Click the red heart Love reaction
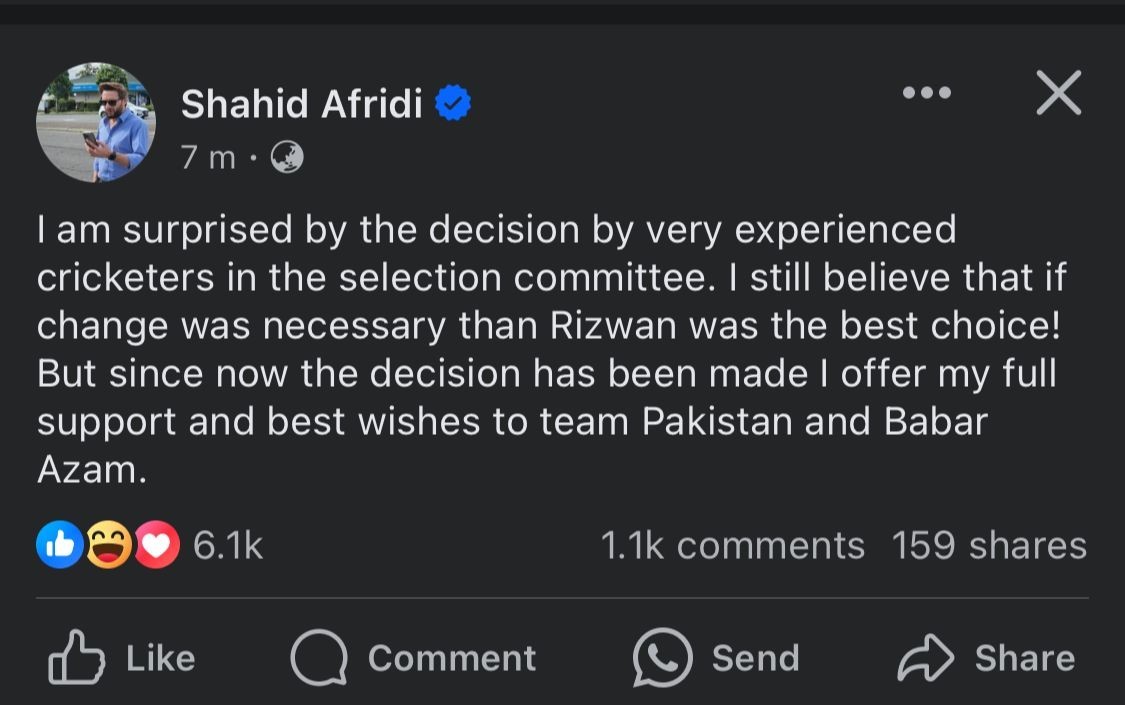1125x705 pixels. tap(156, 545)
